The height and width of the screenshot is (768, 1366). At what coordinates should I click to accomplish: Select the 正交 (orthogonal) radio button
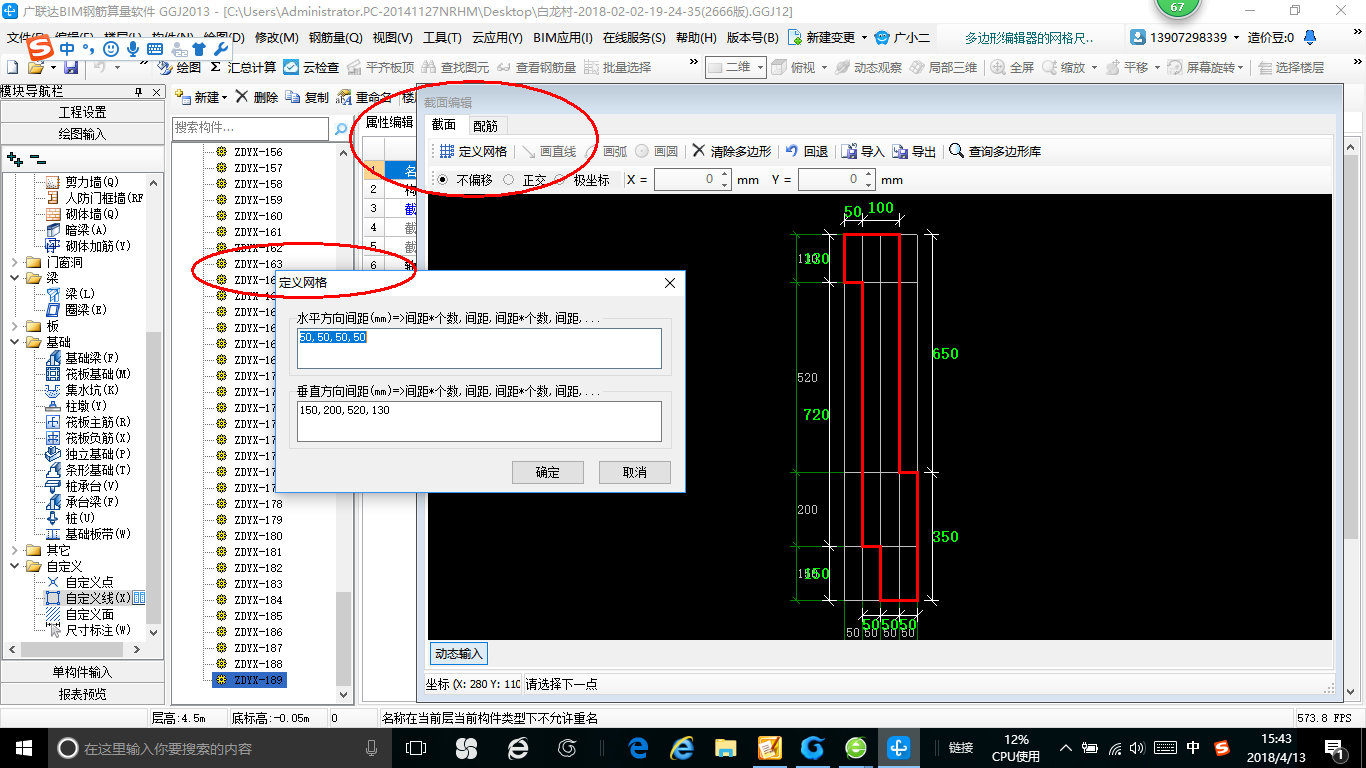point(509,180)
